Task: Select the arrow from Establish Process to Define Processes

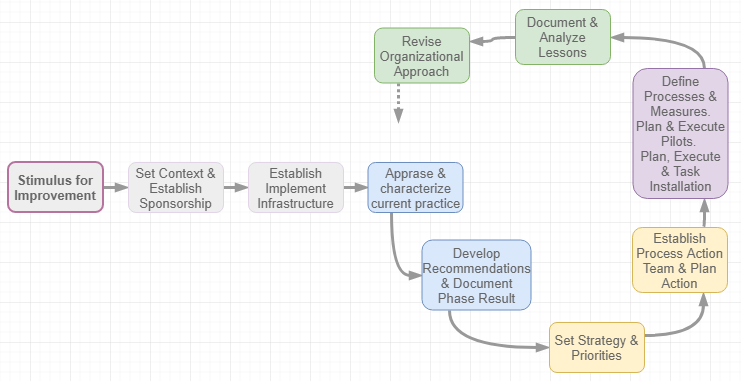Action: coord(704,213)
